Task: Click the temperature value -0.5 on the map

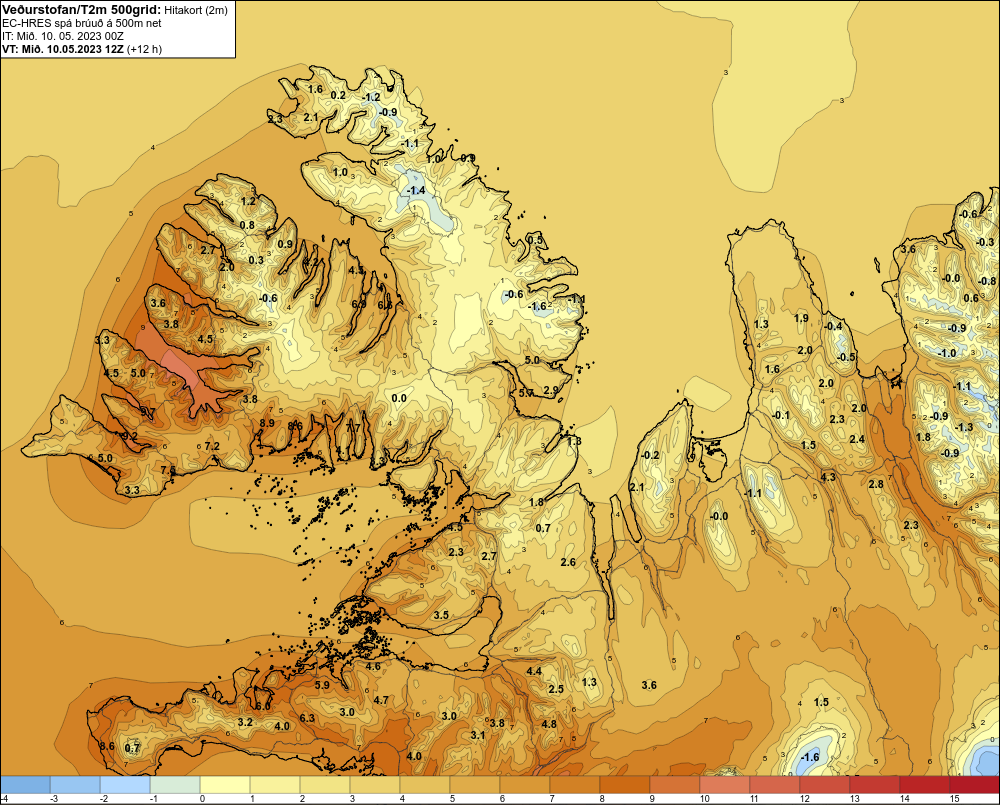Action: point(846,357)
